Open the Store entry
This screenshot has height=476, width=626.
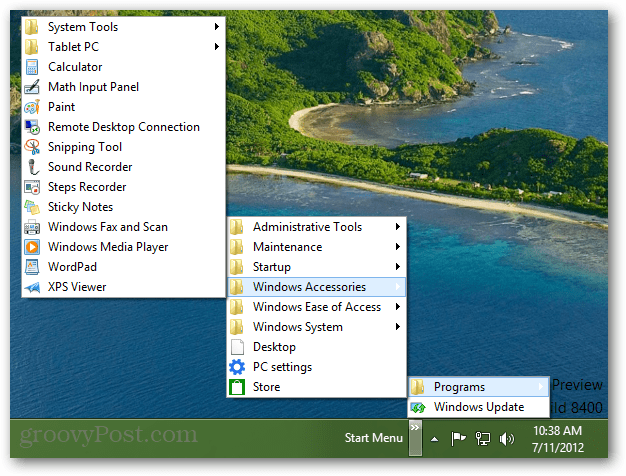coord(317,387)
